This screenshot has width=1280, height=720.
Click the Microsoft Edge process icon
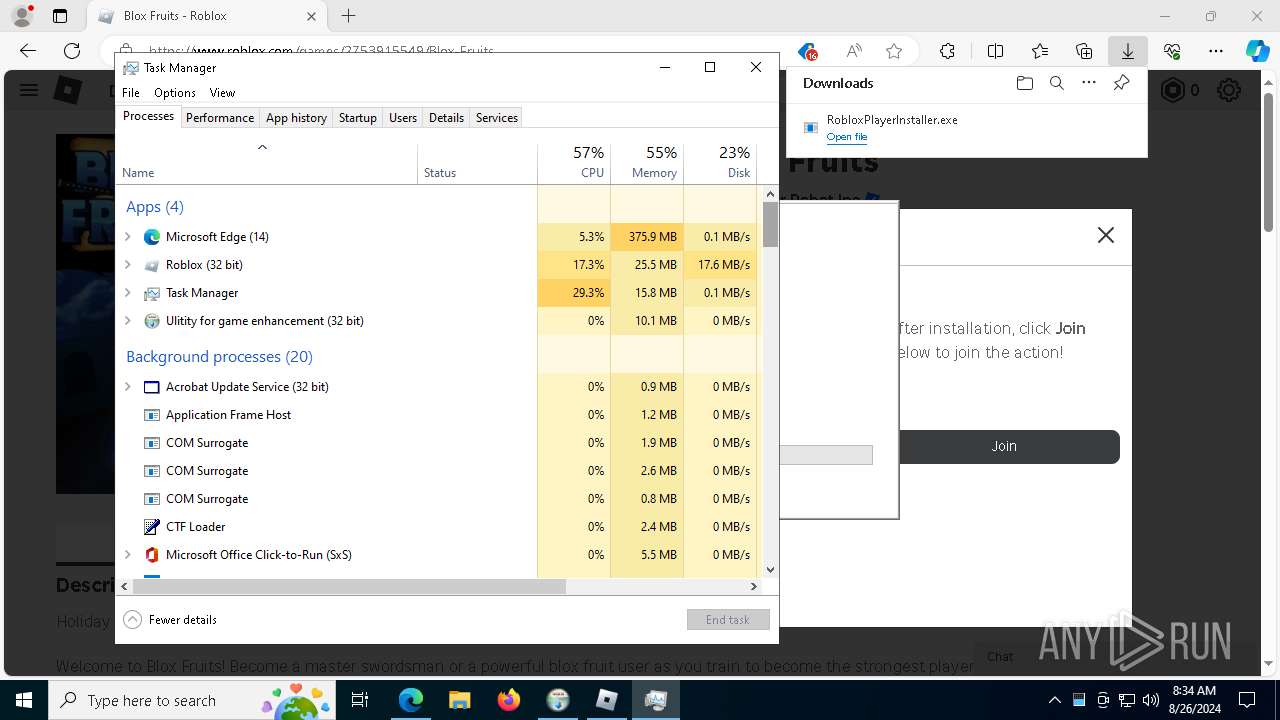pos(152,237)
